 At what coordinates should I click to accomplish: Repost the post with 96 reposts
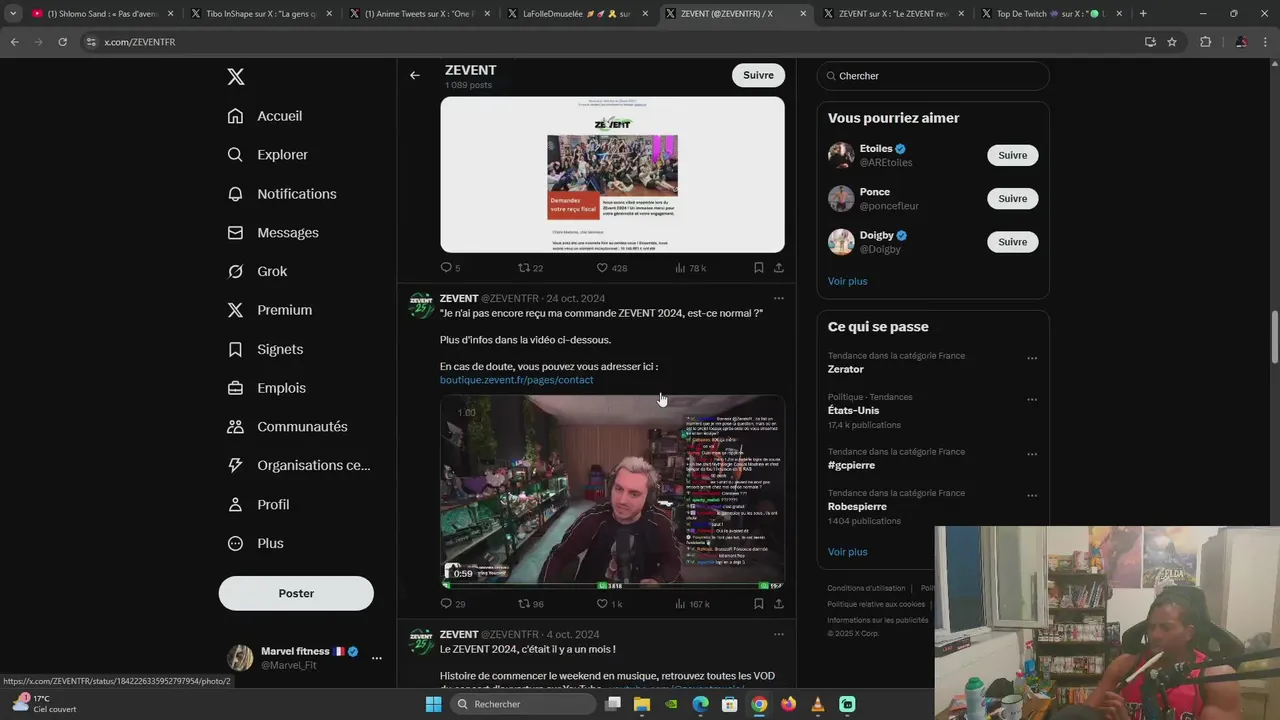530,604
